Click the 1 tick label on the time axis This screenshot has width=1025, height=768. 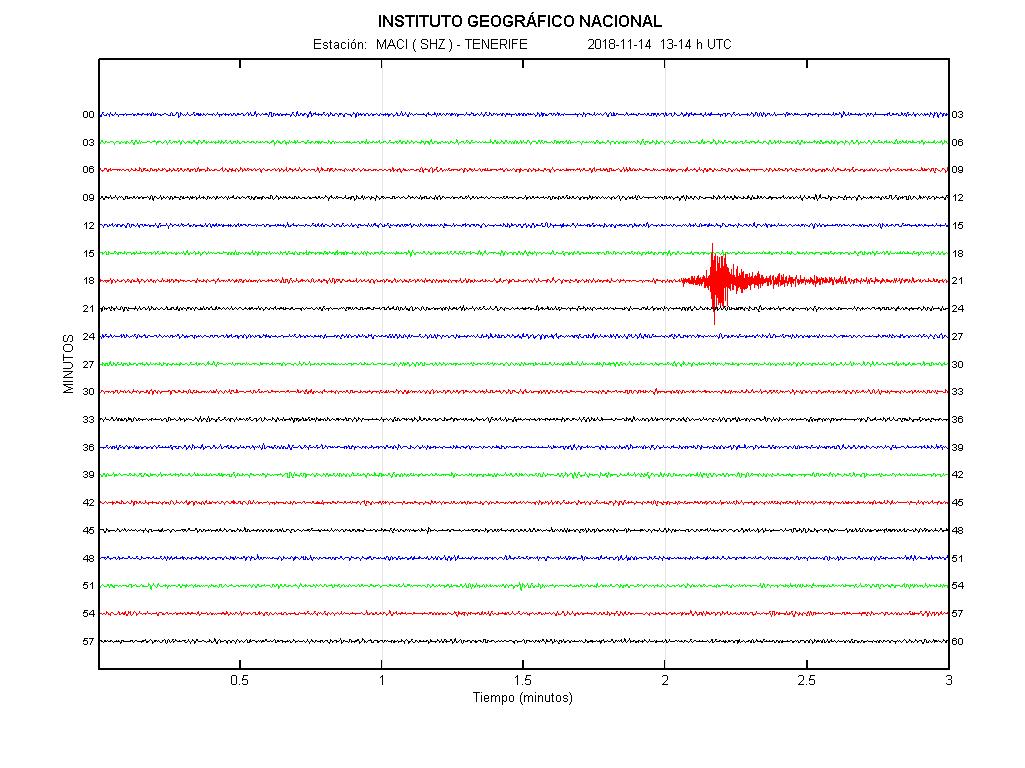tap(381, 681)
